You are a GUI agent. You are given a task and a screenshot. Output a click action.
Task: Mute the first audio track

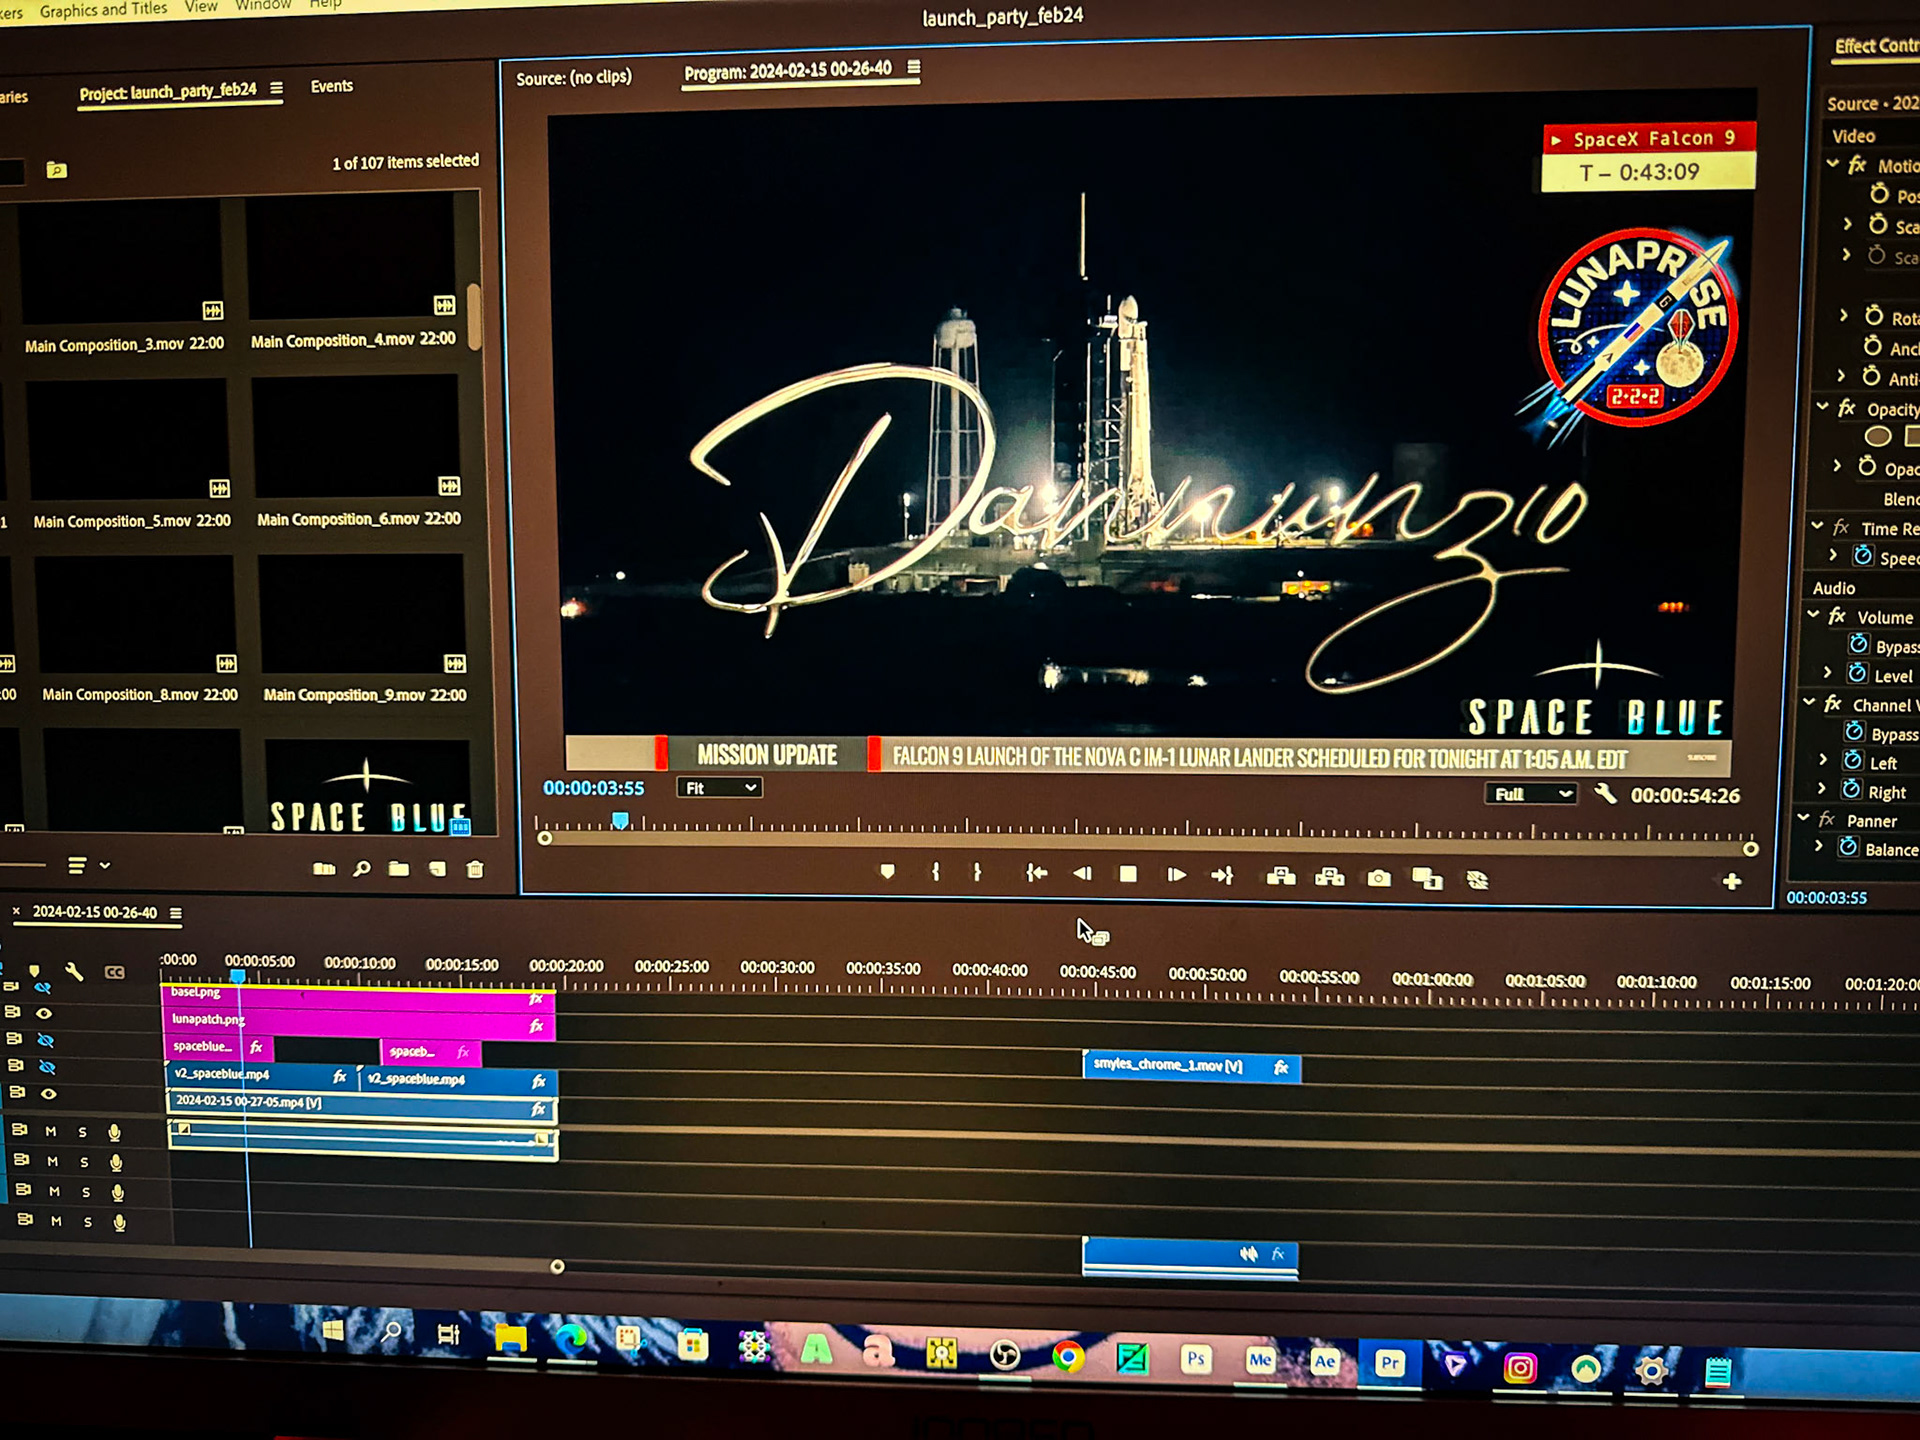click(51, 1131)
